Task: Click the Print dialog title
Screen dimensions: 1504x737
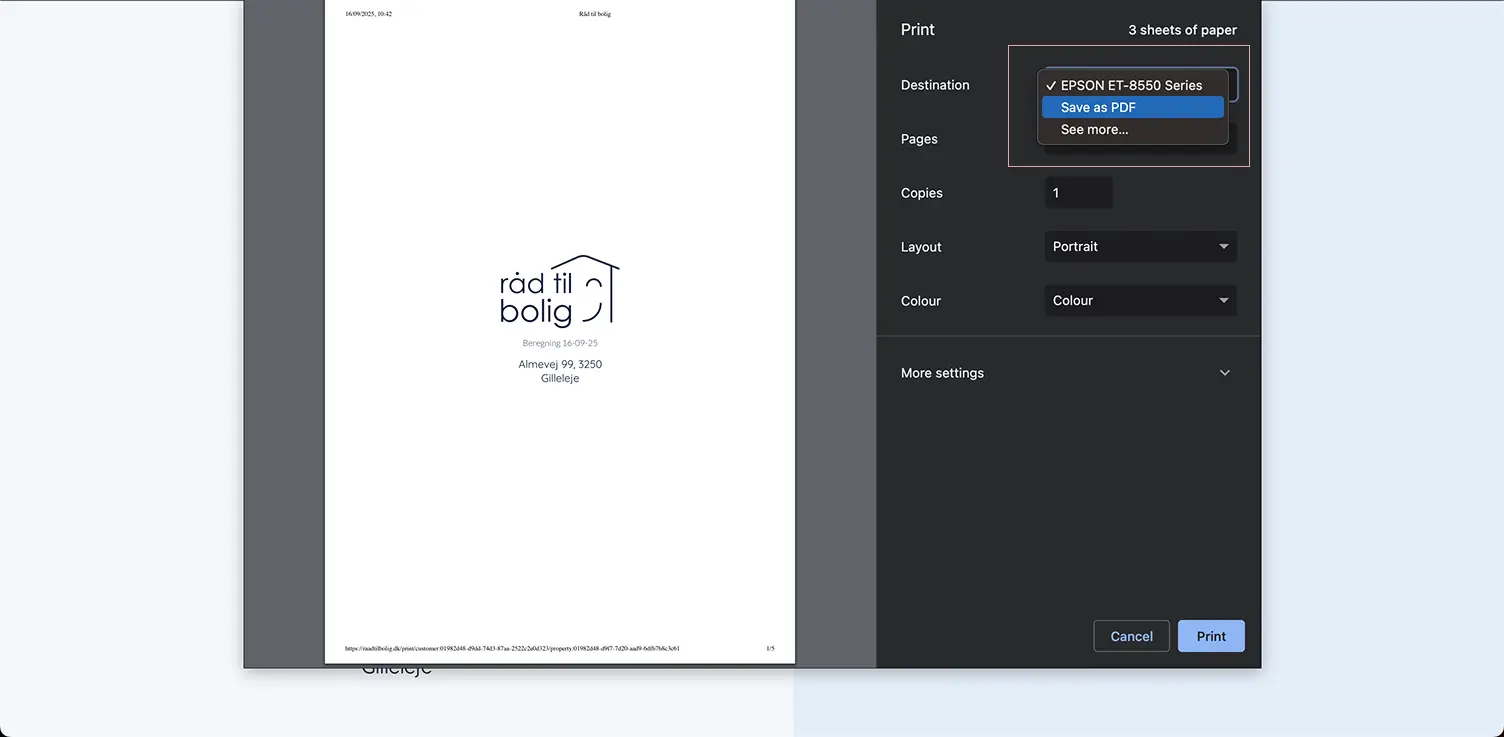Action: [918, 30]
